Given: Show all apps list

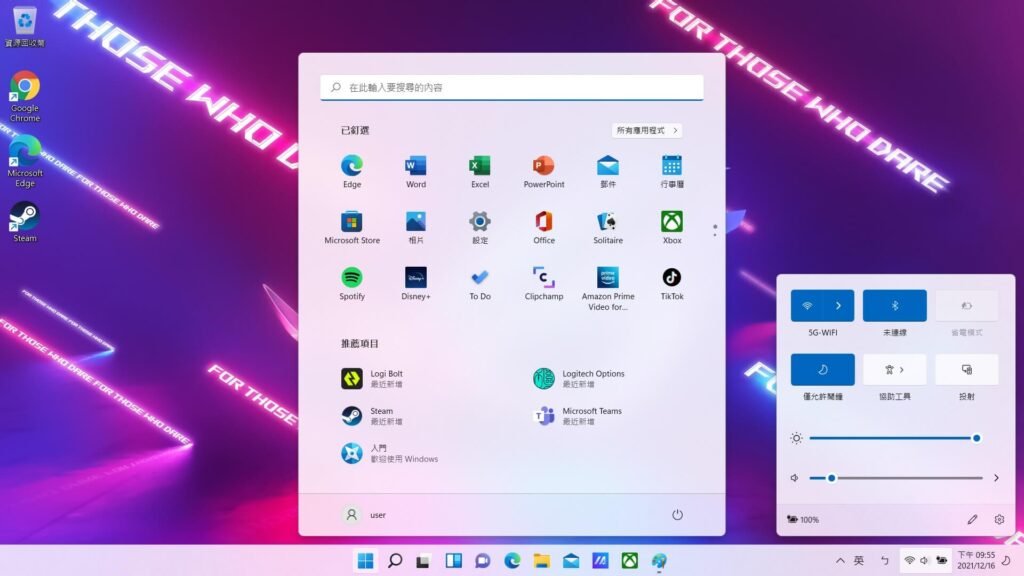Looking at the screenshot, I should tap(647, 131).
